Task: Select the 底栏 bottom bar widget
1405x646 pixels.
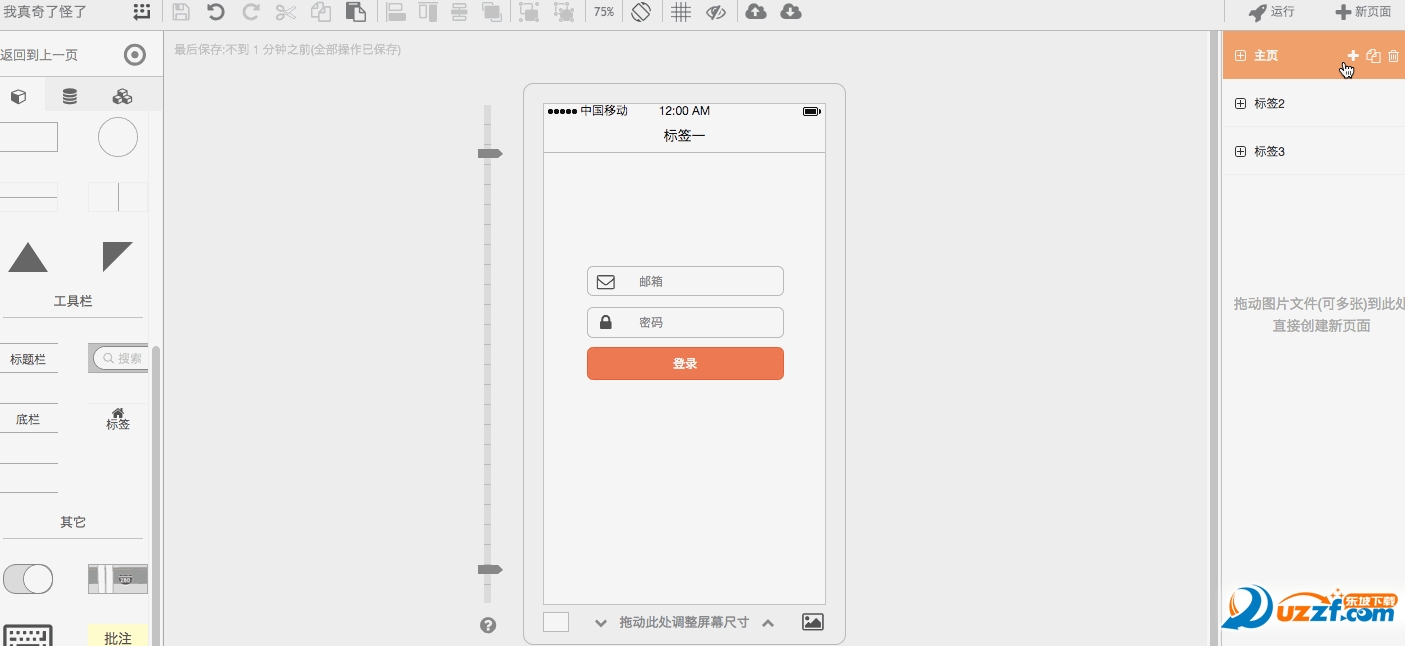Action: [x=28, y=419]
